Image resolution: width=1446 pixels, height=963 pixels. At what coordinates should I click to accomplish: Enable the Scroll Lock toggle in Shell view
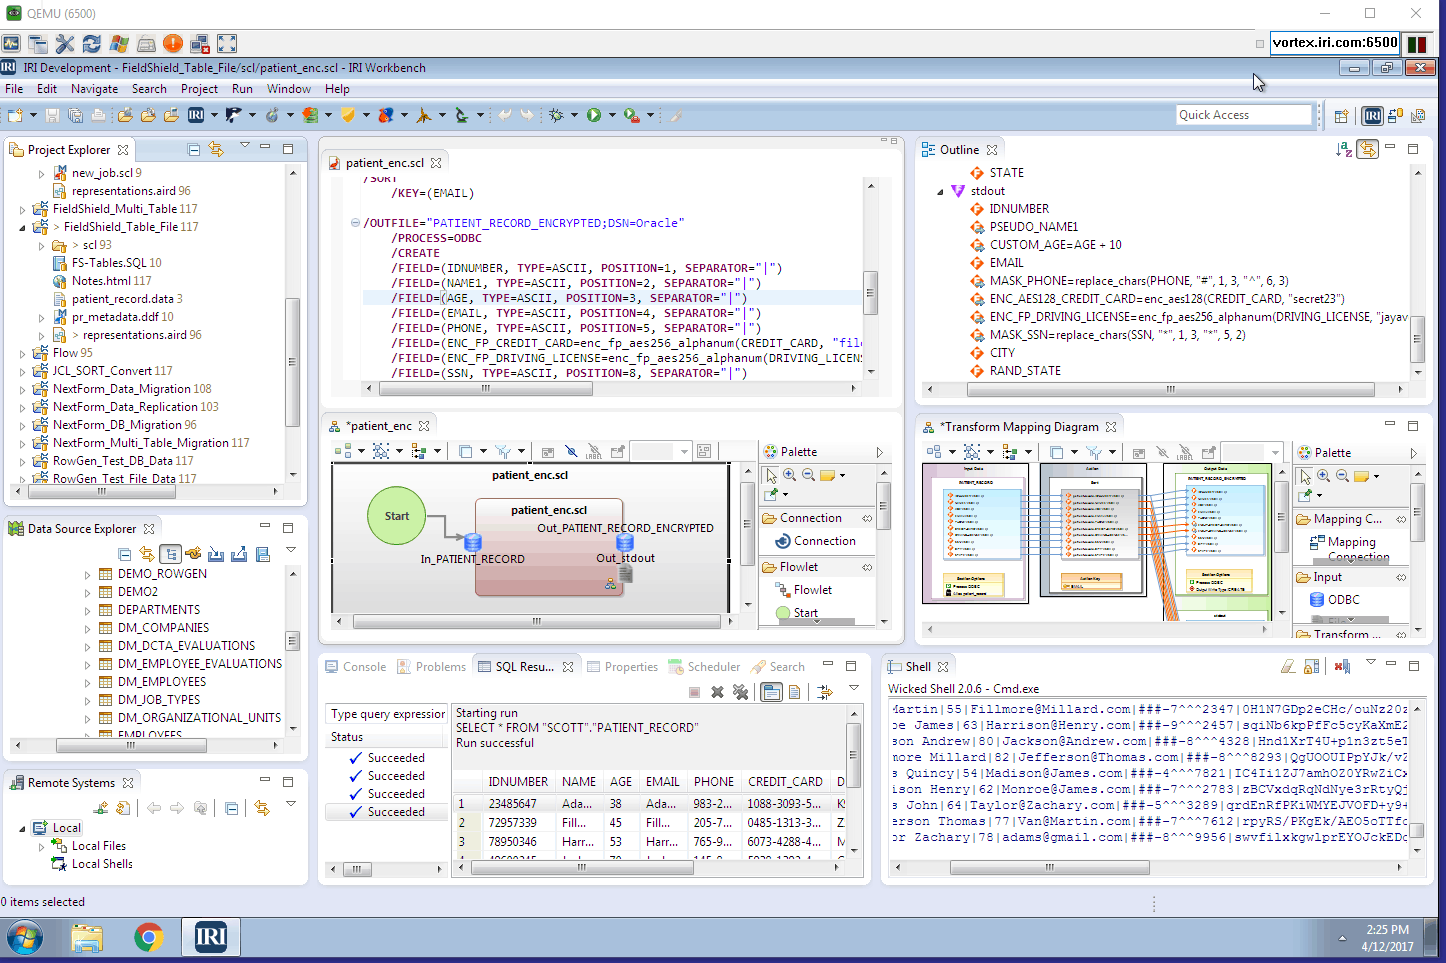click(1312, 668)
